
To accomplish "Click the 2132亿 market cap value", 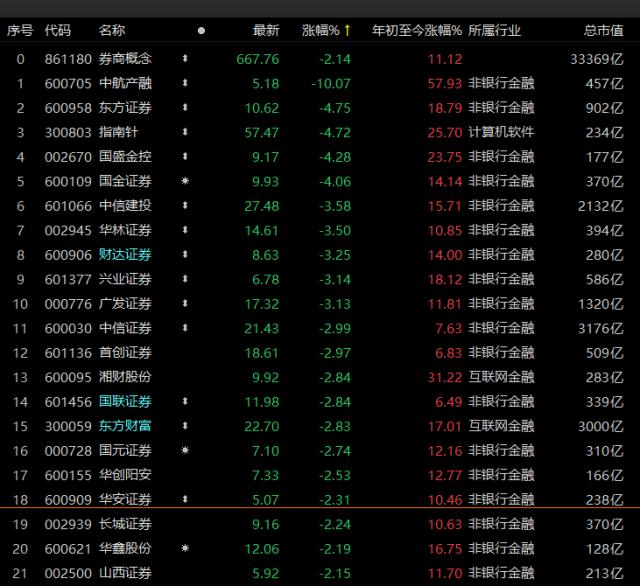I will click(x=600, y=206).
